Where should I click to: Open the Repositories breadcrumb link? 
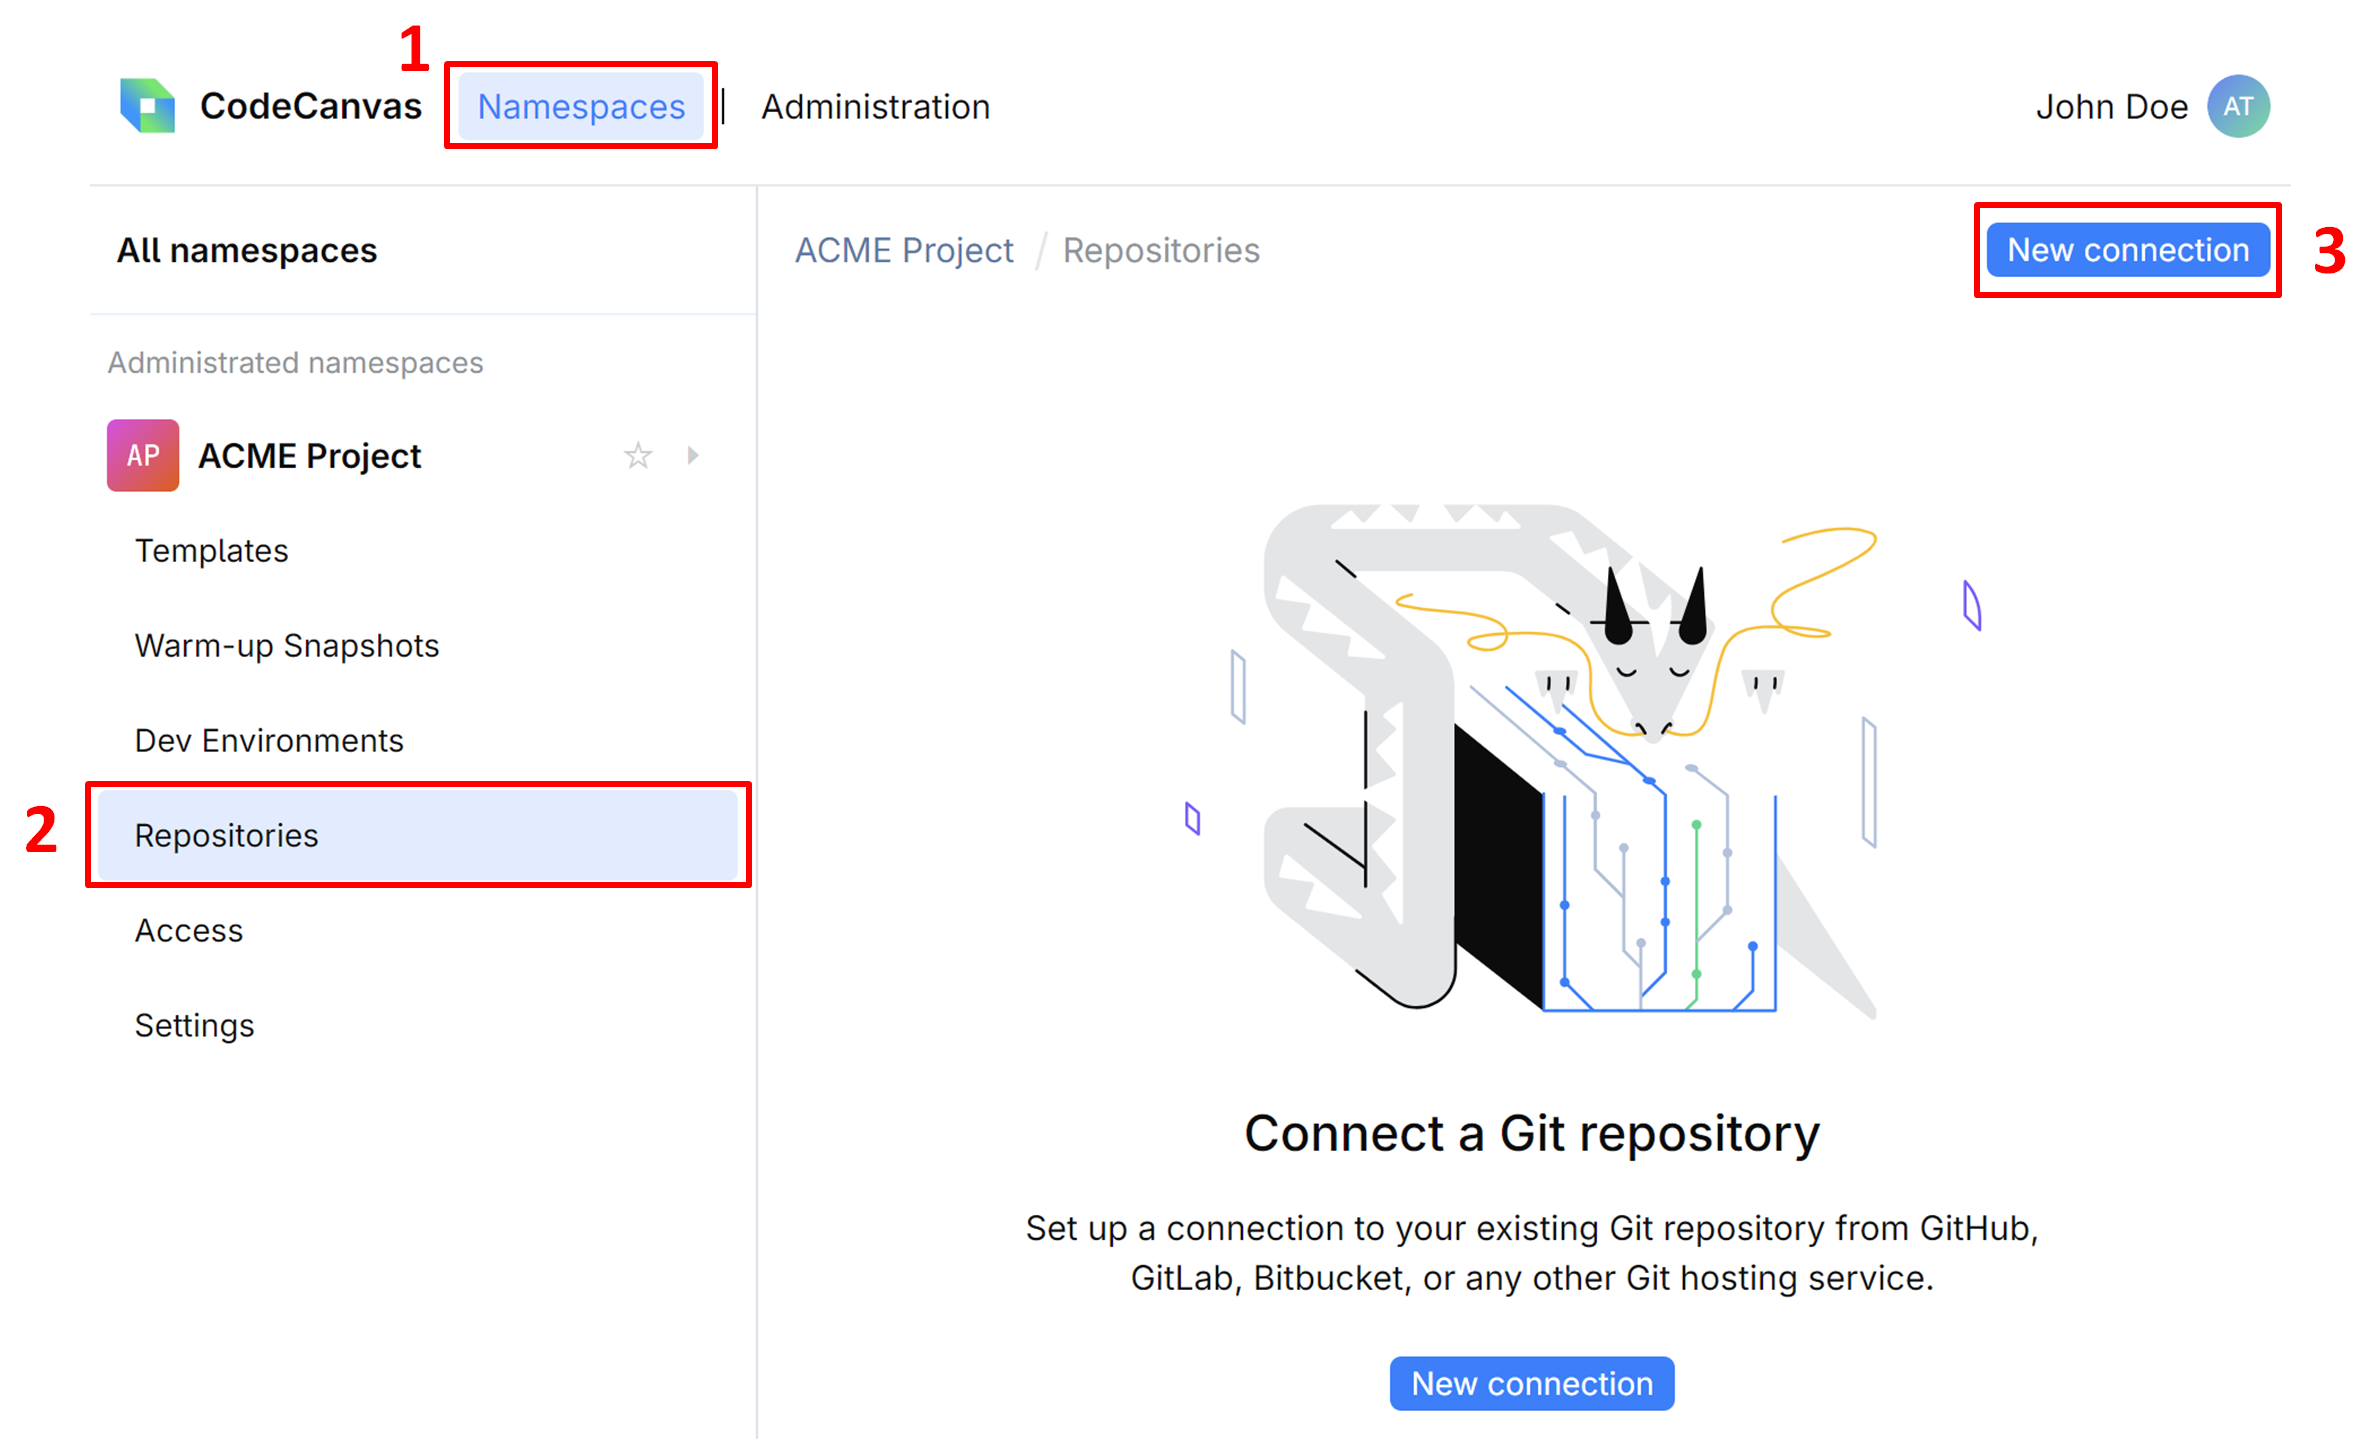(x=1161, y=250)
